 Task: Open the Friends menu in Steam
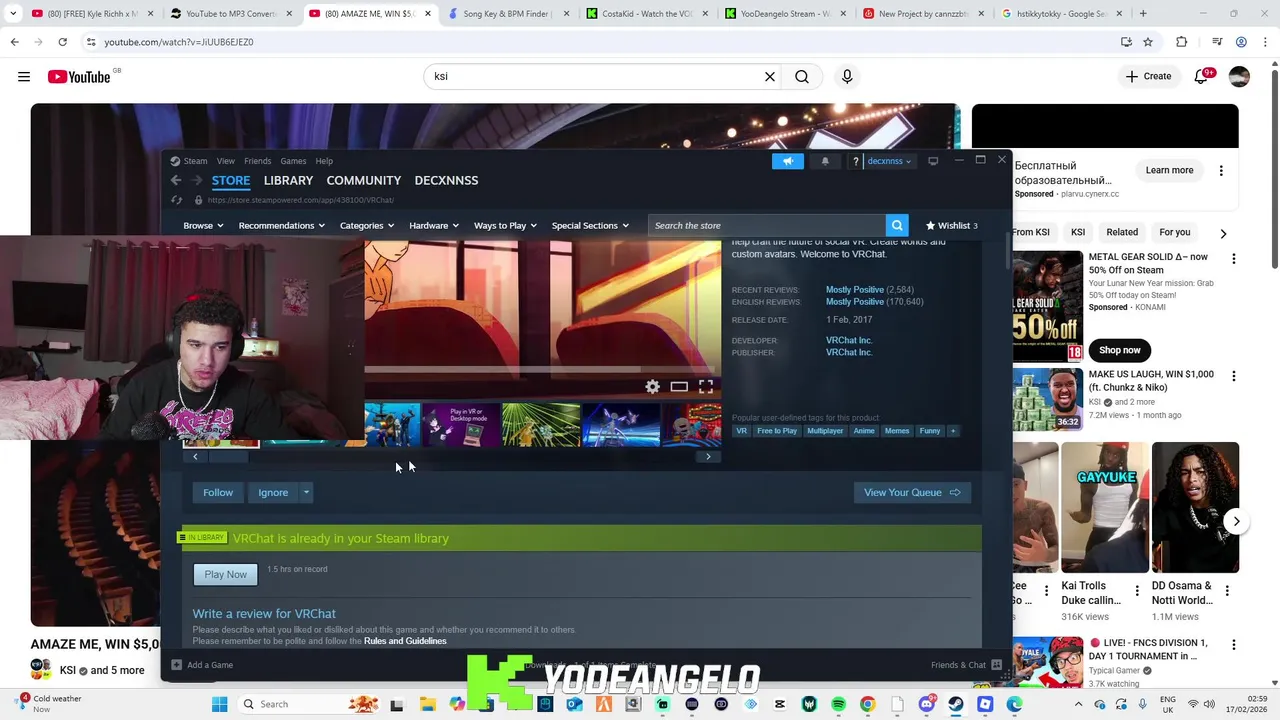click(258, 161)
